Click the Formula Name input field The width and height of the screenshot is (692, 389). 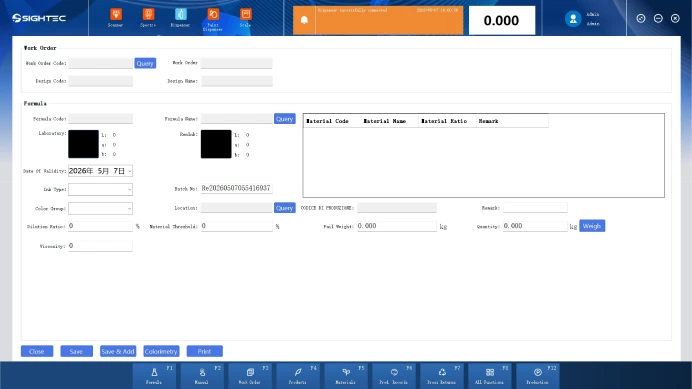[x=237, y=118]
